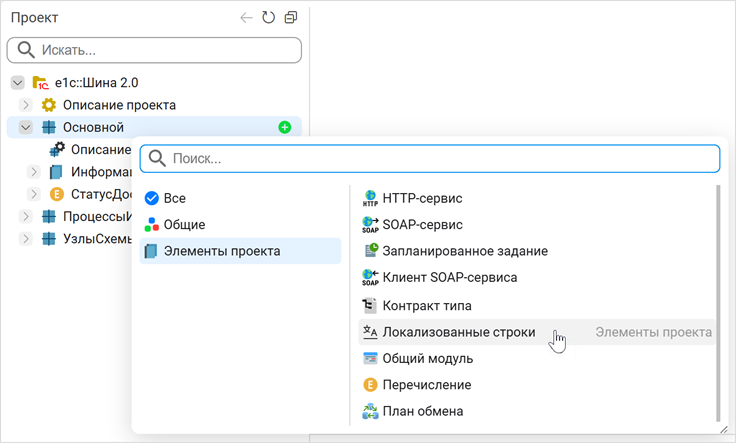Click the Запланированное задание clock icon
Image resolution: width=736 pixels, height=443 pixels.
(371, 250)
